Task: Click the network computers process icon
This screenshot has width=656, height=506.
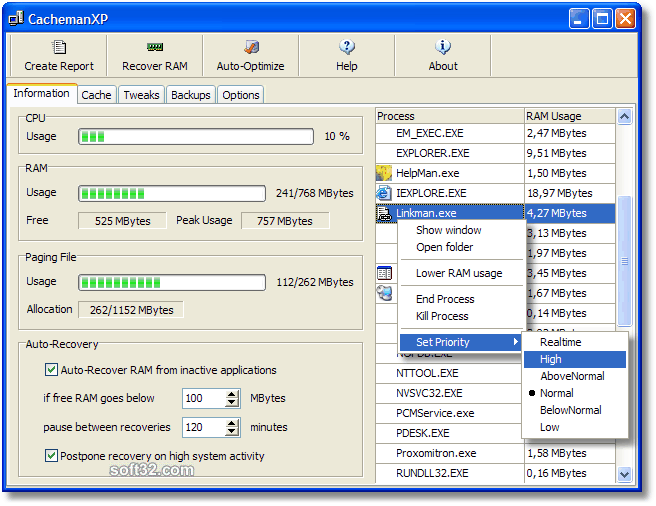Action: pyautogui.click(x=384, y=293)
